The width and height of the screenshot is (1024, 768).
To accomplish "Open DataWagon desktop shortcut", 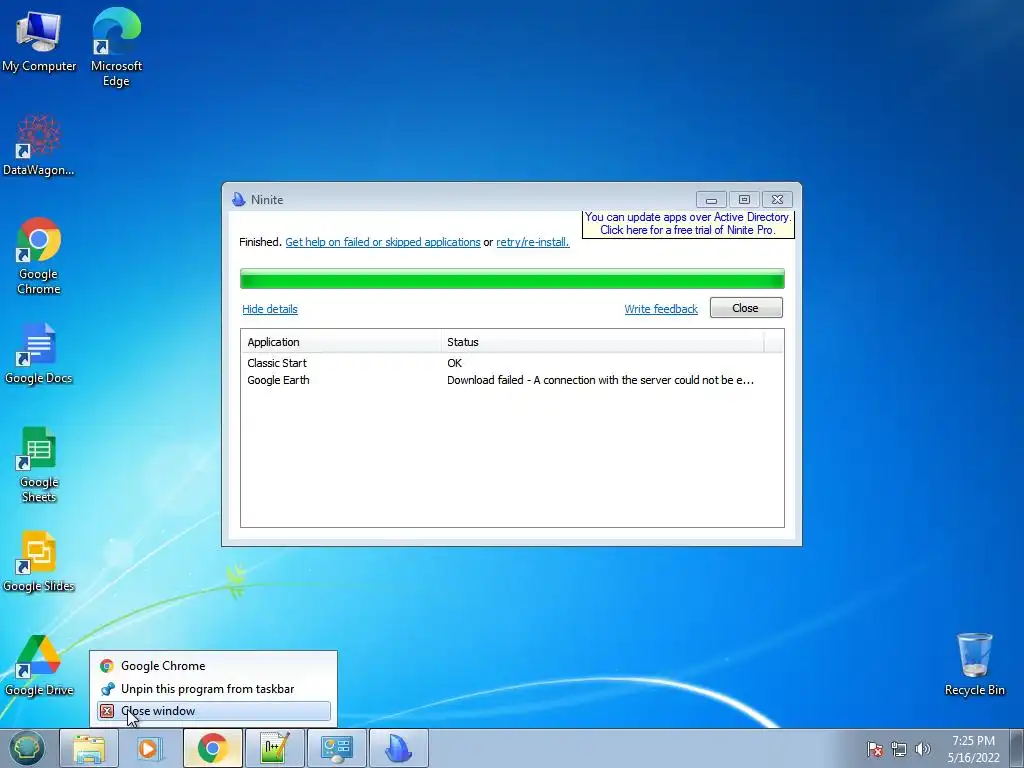I will [39, 145].
